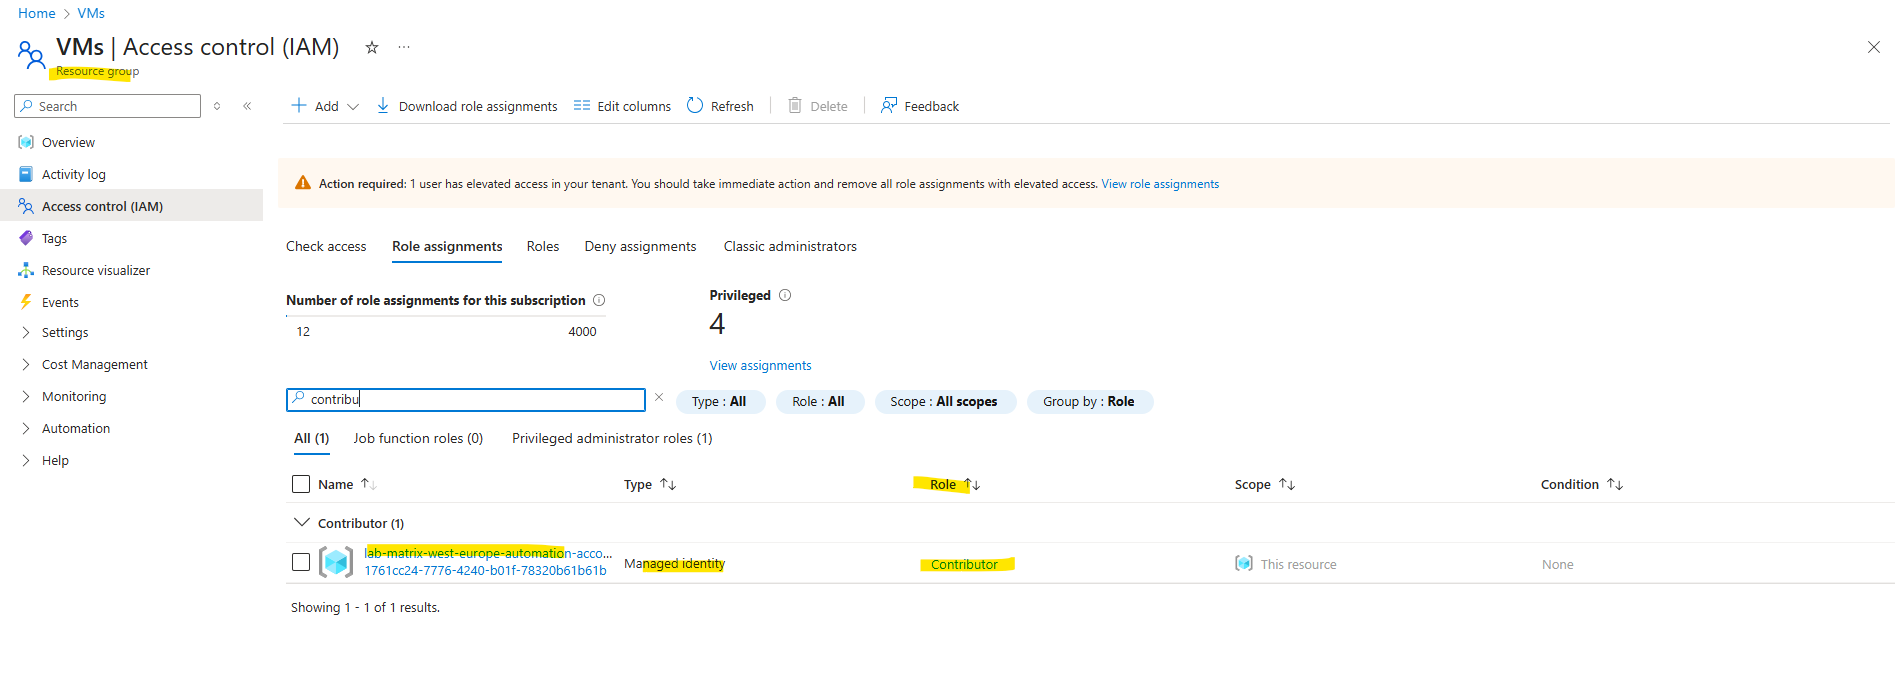Open Resource visualizer
The image size is (1897, 678).
[96, 271]
